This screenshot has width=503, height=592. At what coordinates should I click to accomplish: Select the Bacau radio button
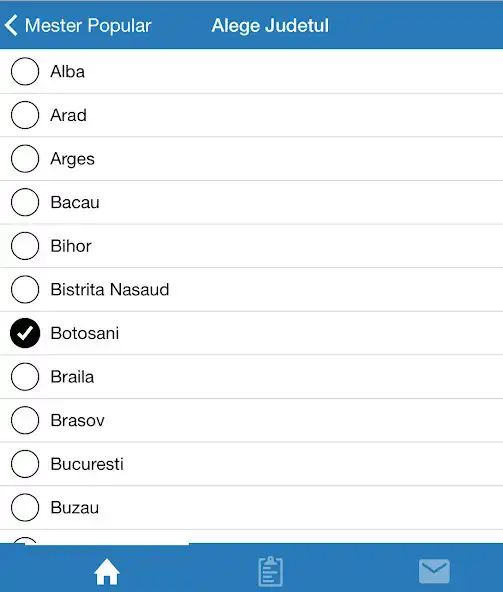25,202
